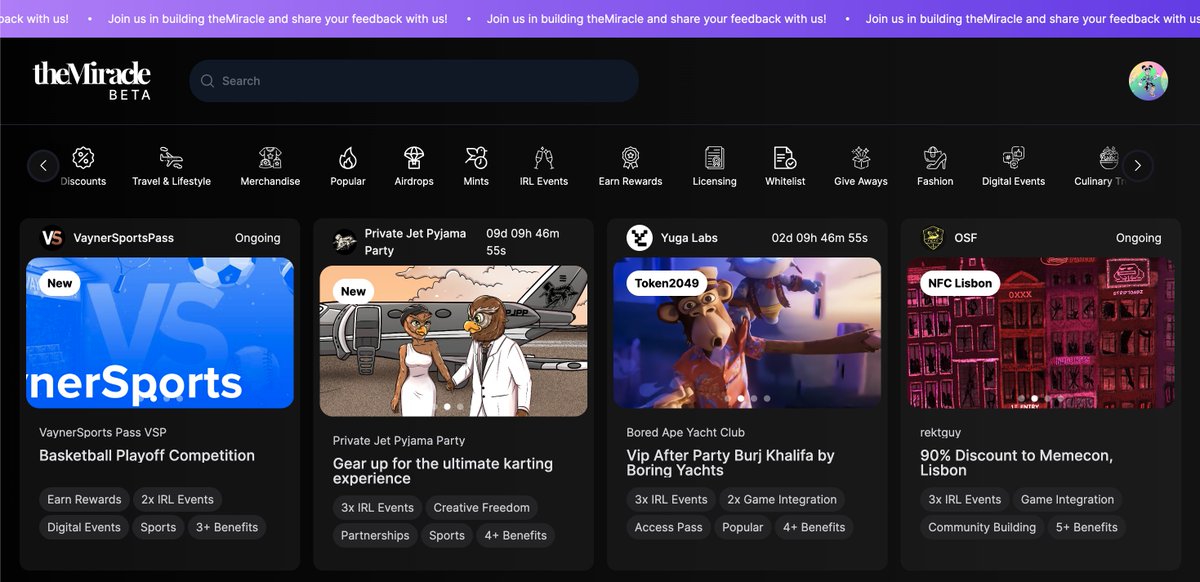Click the theMiracle BETA logo
The image size is (1200, 582).
pos(92,80)
